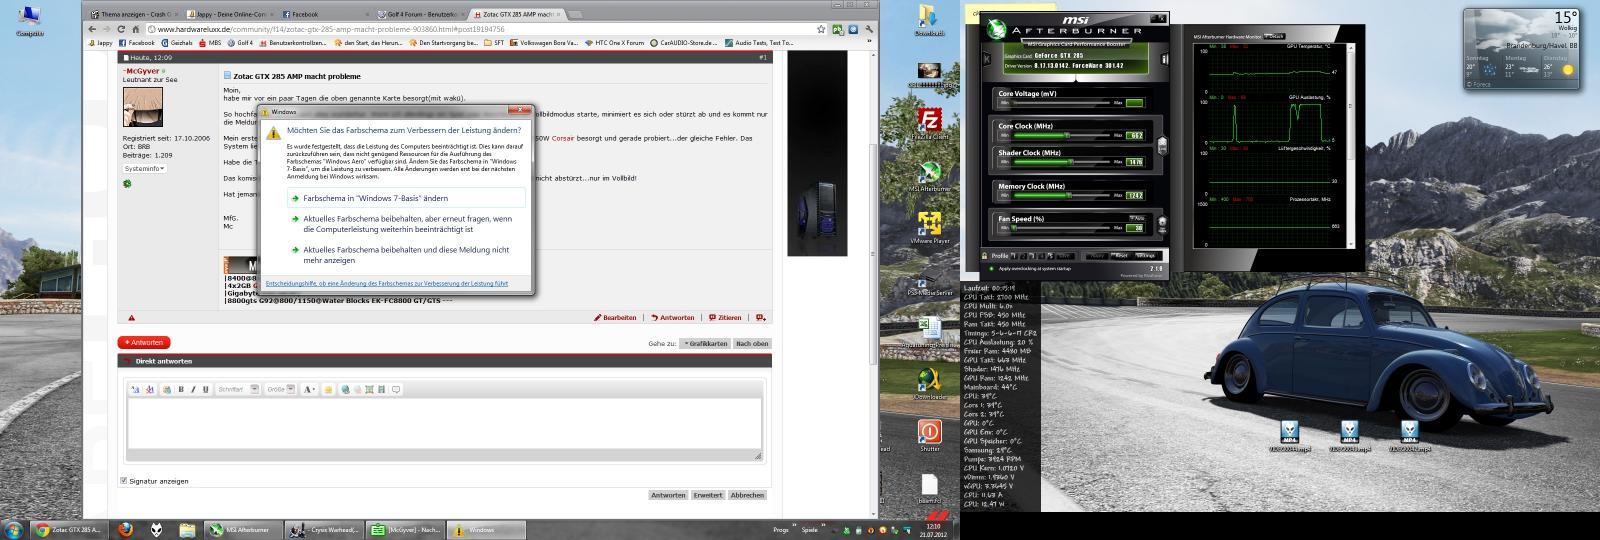Image resolution: width=1600 pixels, height=540 pixels.
Task: Insert an image in the reply editor
Action: pos(369,389)
